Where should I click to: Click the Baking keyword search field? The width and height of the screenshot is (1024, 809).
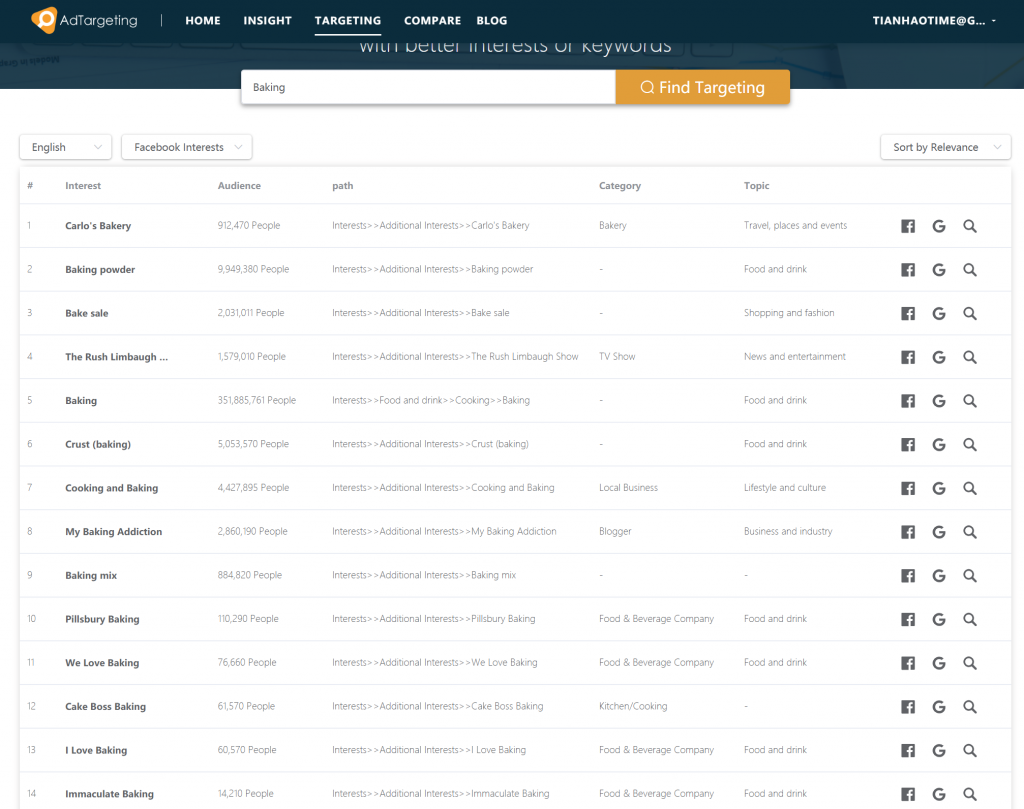(428, 87)
